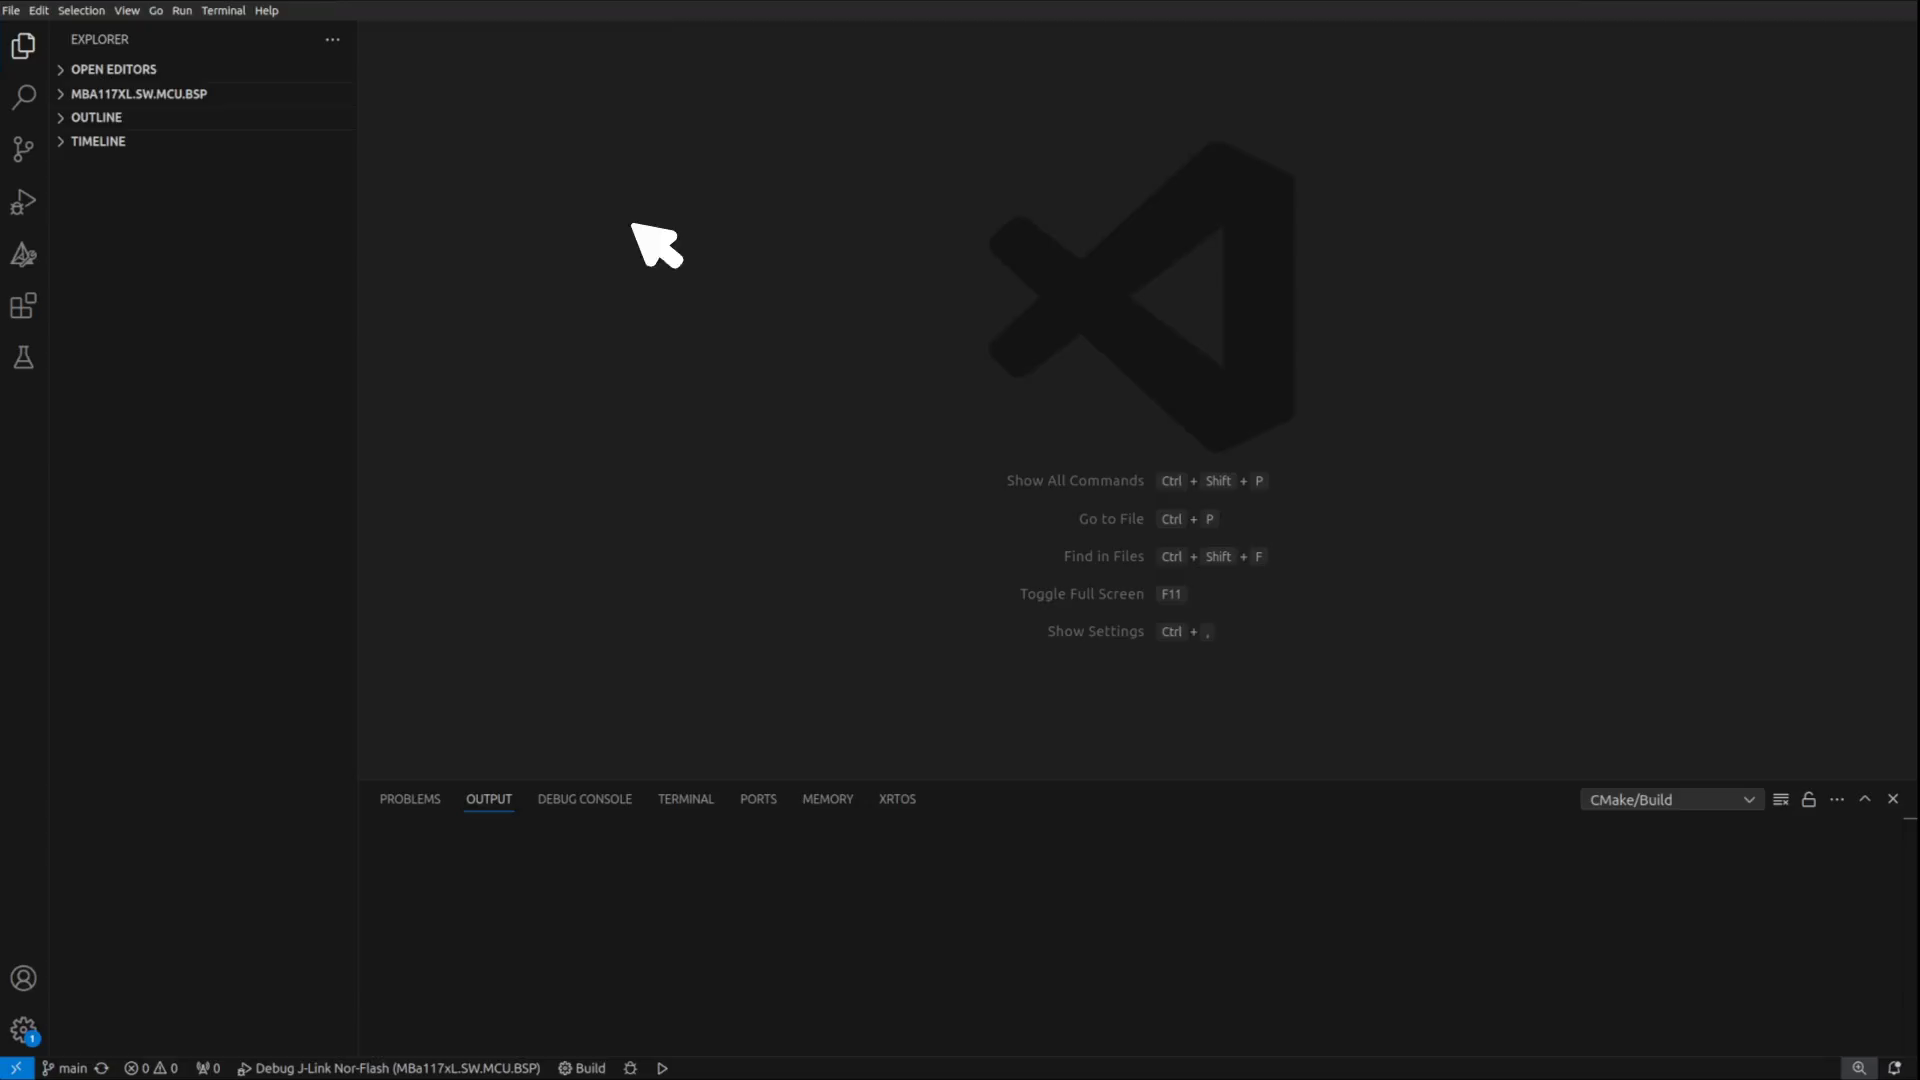Open the Search view
The width and height of the screenshot is (1920, 1080).
(23, 98)
